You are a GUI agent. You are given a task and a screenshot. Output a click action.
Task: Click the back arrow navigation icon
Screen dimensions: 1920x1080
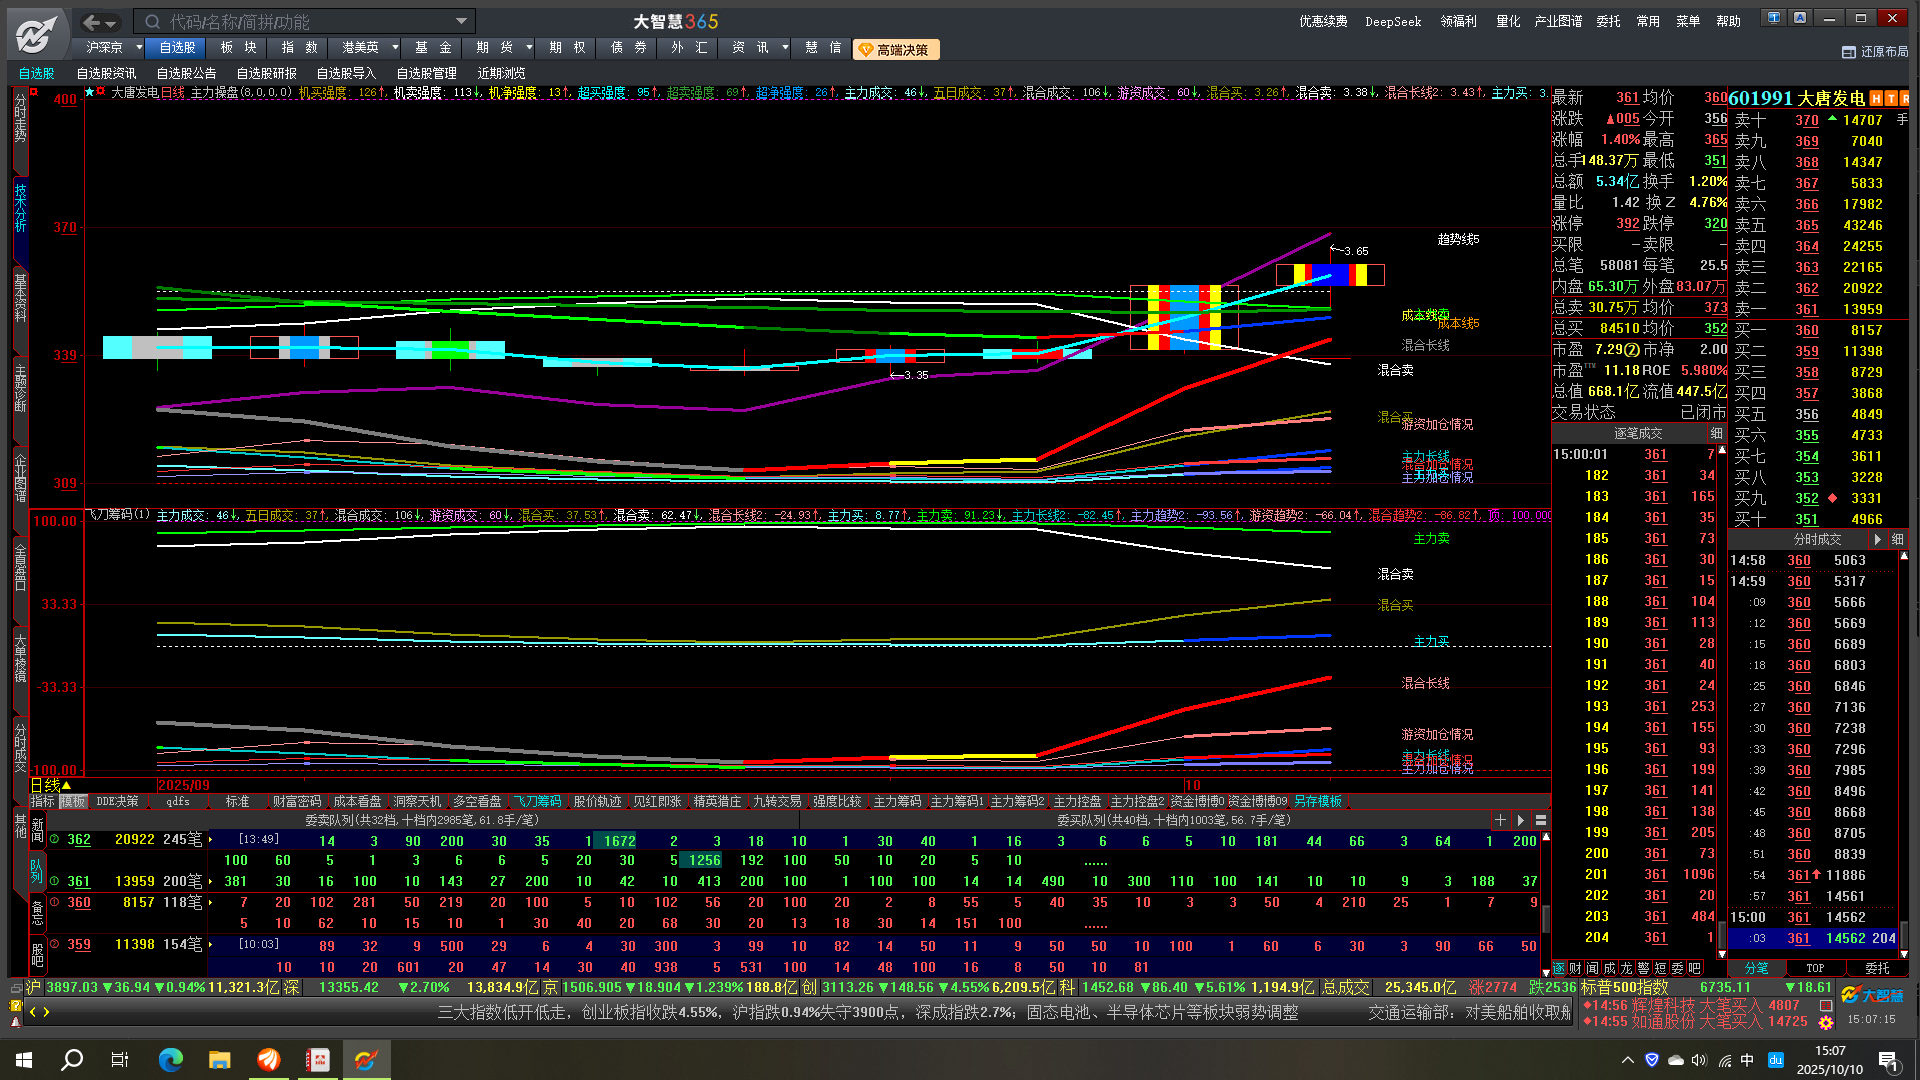coord(91,22)
